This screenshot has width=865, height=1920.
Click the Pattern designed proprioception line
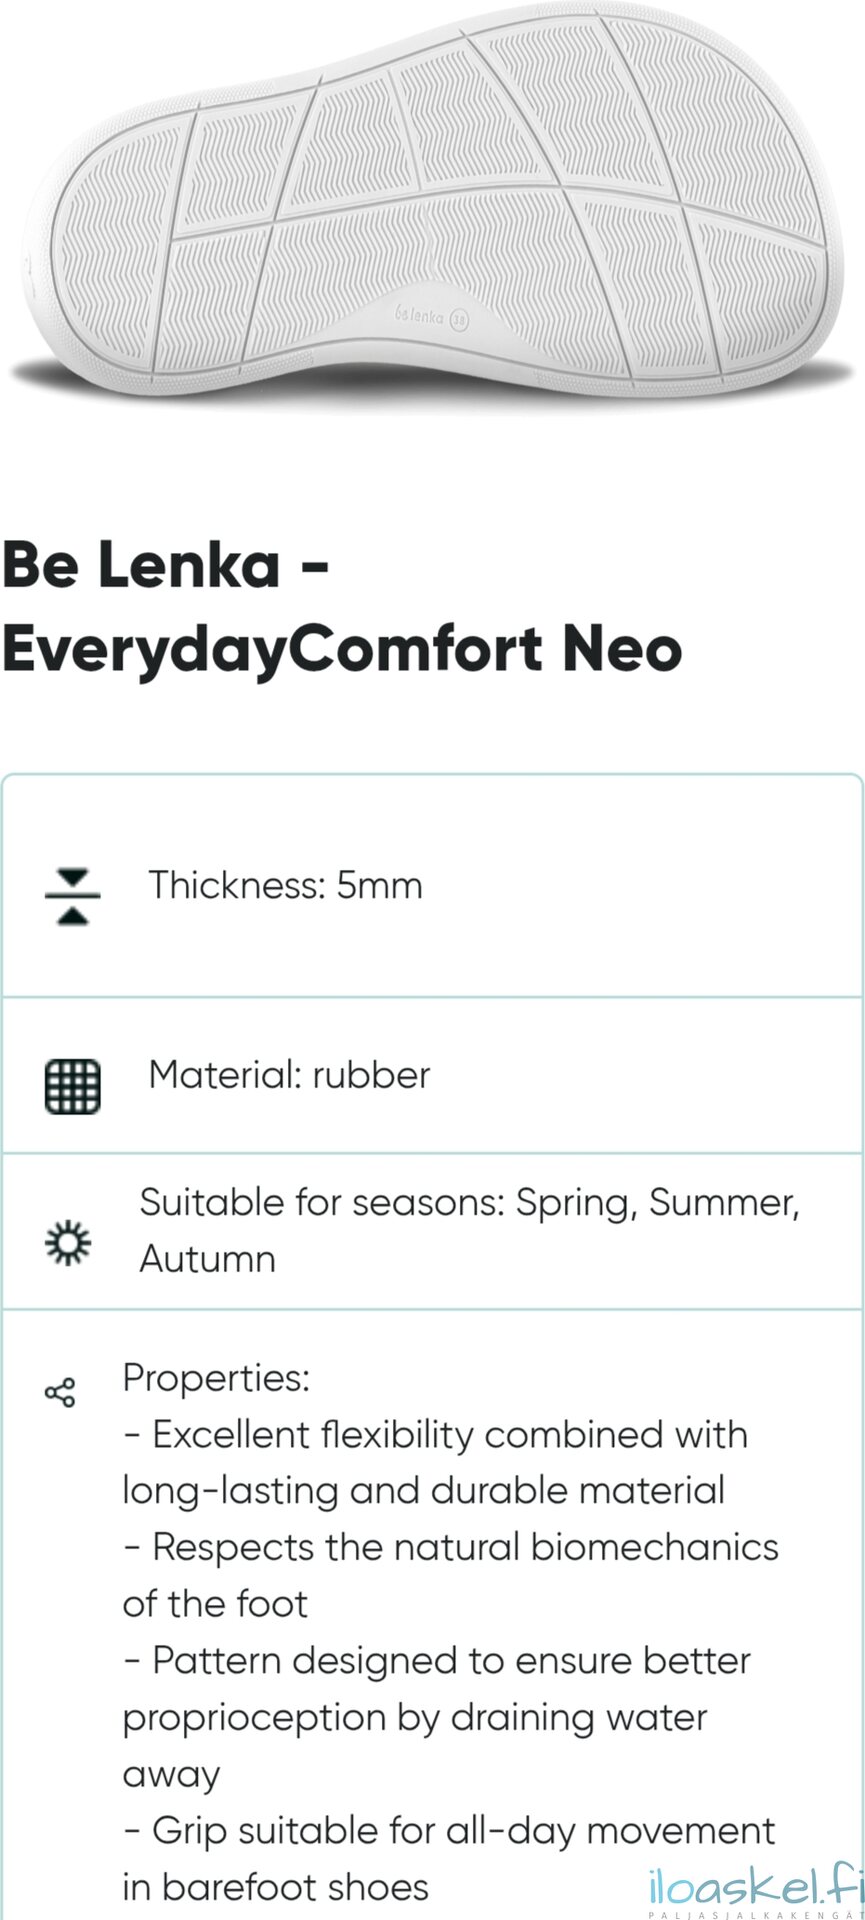click(436, 1717)
